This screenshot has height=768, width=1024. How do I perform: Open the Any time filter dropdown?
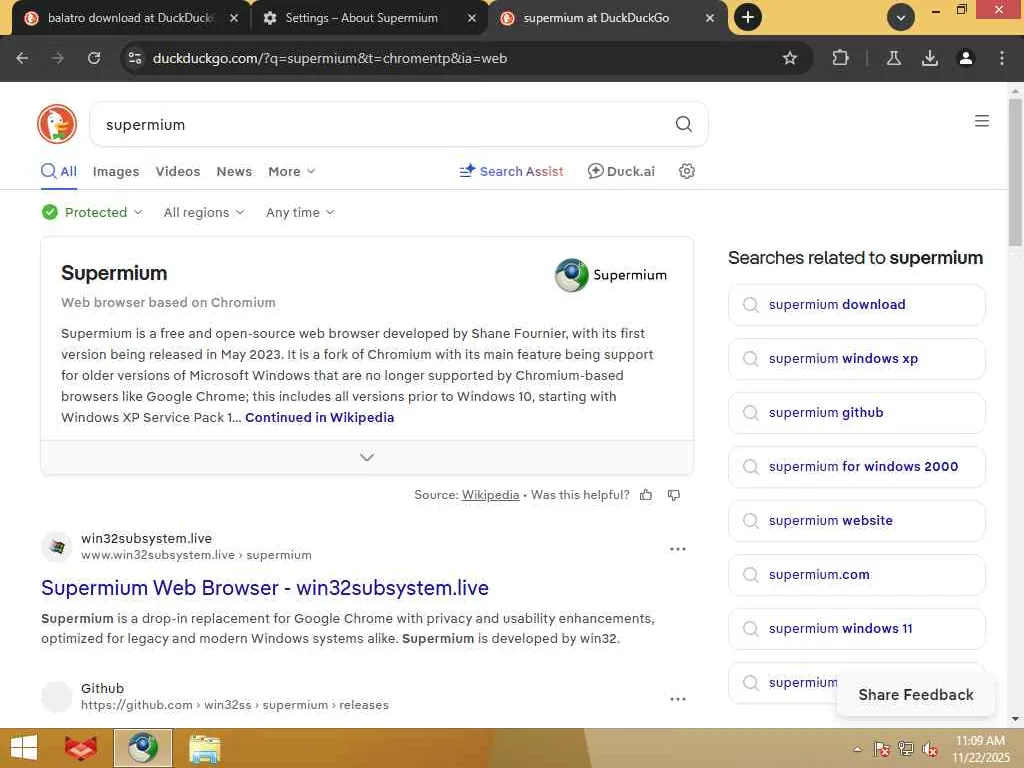pos(300,212)
